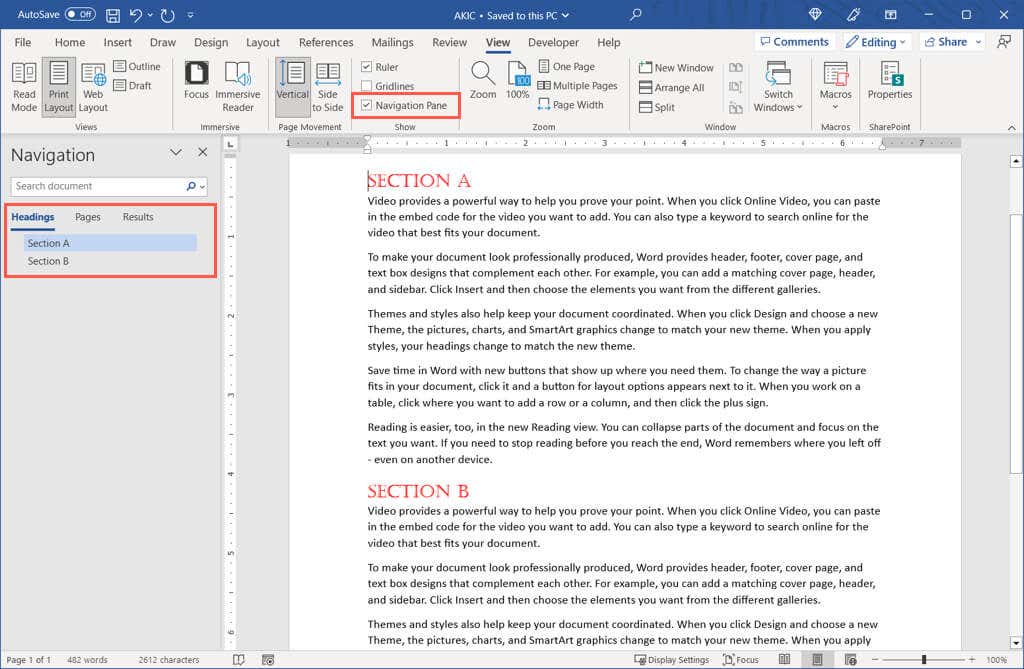The height and width of the screenshot is (669, 1024).
Task: Open SharePoint Properties
Action: tap(889, 81)
